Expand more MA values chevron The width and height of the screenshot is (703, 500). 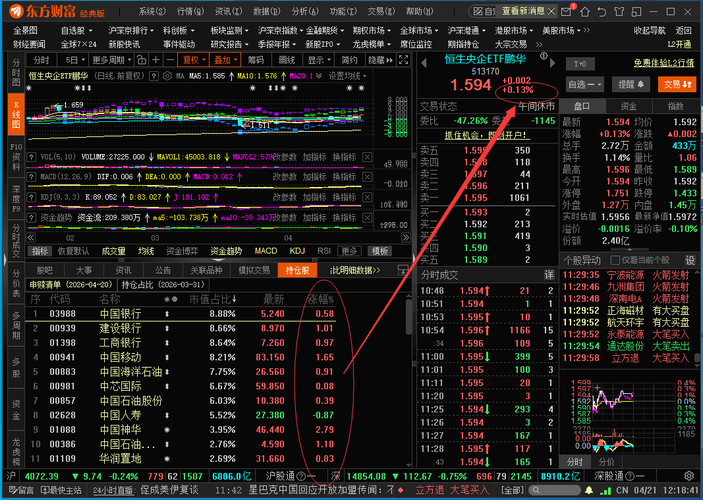click(x=319, y=76)
